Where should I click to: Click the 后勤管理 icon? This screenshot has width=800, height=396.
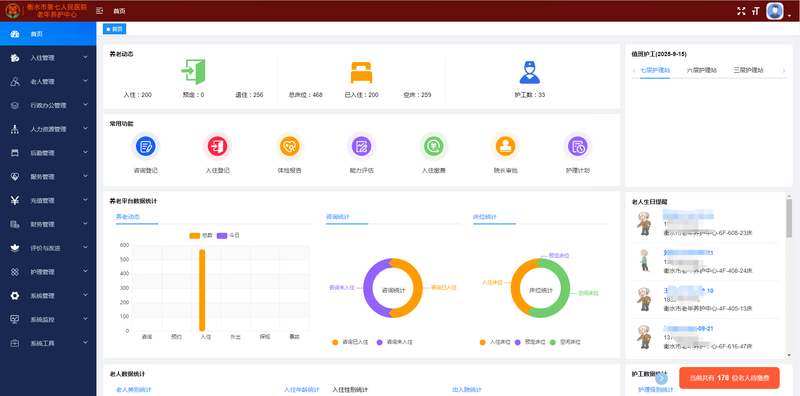click(15, 153)
